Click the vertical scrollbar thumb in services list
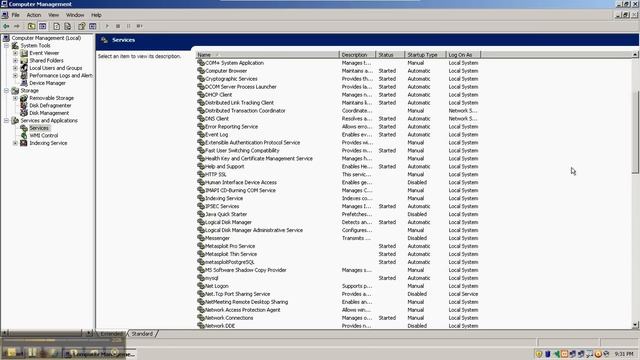The image size is (640, 360). pyautogui.click(x=636, y=133)
